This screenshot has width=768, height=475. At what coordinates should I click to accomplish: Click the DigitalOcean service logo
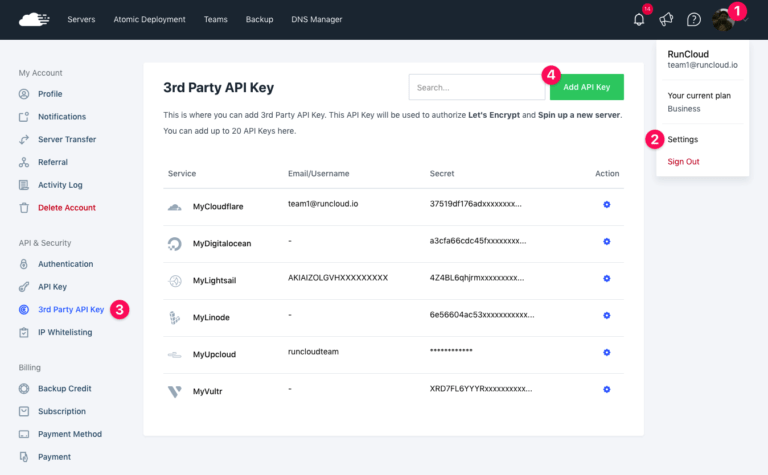(x=174, y=243)
